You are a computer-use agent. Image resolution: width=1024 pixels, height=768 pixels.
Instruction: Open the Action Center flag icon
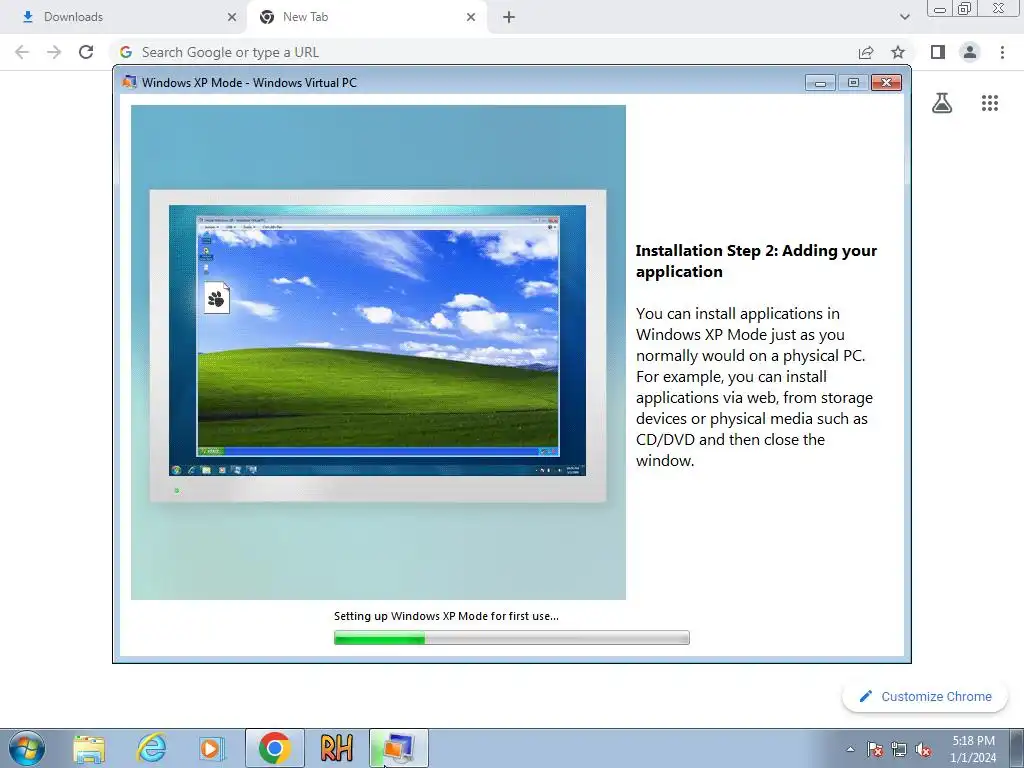tap(875, 749)
